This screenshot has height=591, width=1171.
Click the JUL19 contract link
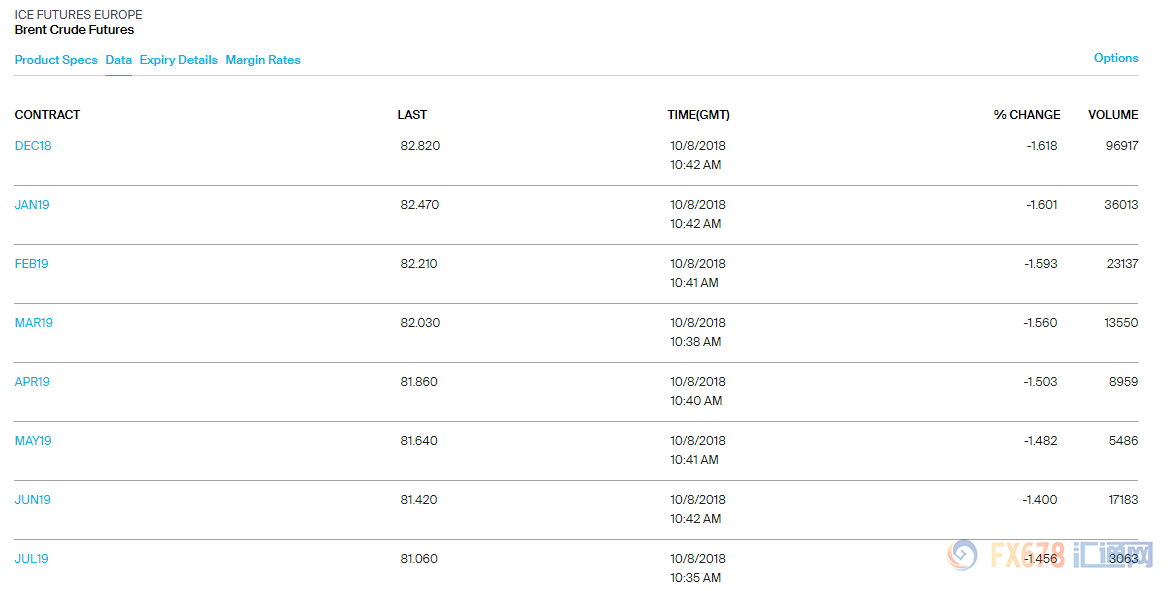pos(31,559)
